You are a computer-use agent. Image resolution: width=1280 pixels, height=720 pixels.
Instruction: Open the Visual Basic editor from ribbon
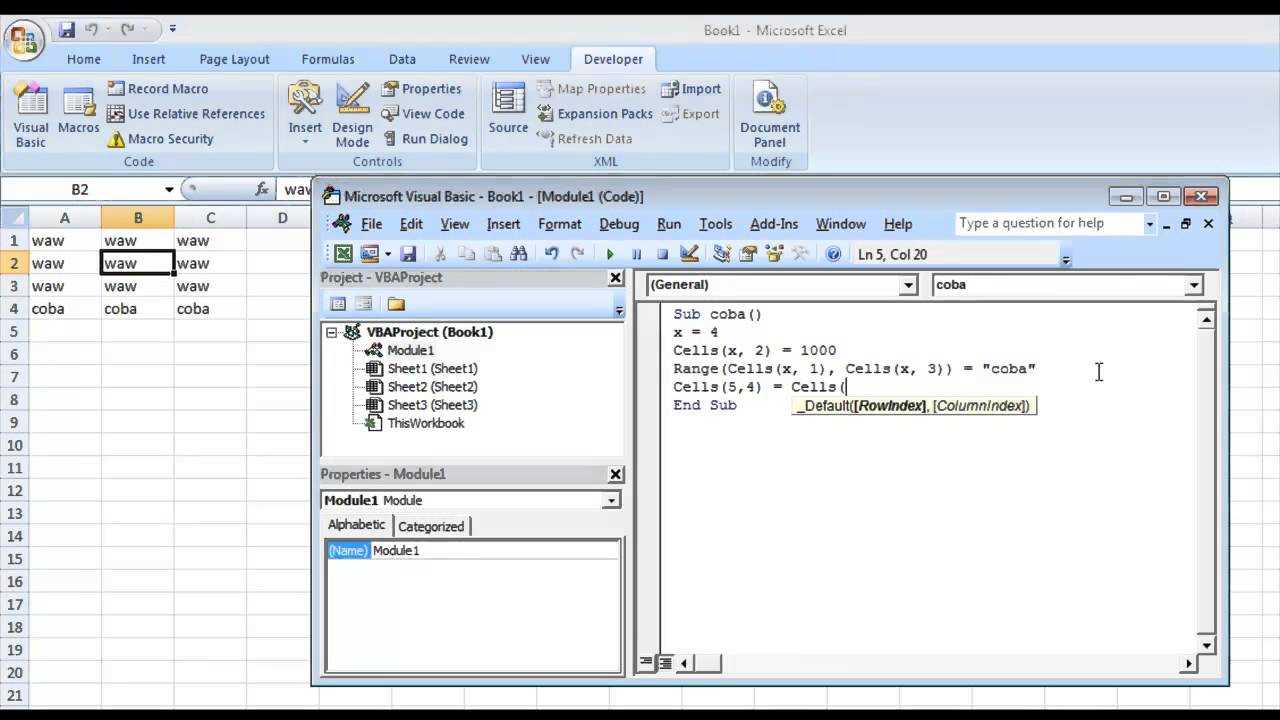[x=31, y=115]
